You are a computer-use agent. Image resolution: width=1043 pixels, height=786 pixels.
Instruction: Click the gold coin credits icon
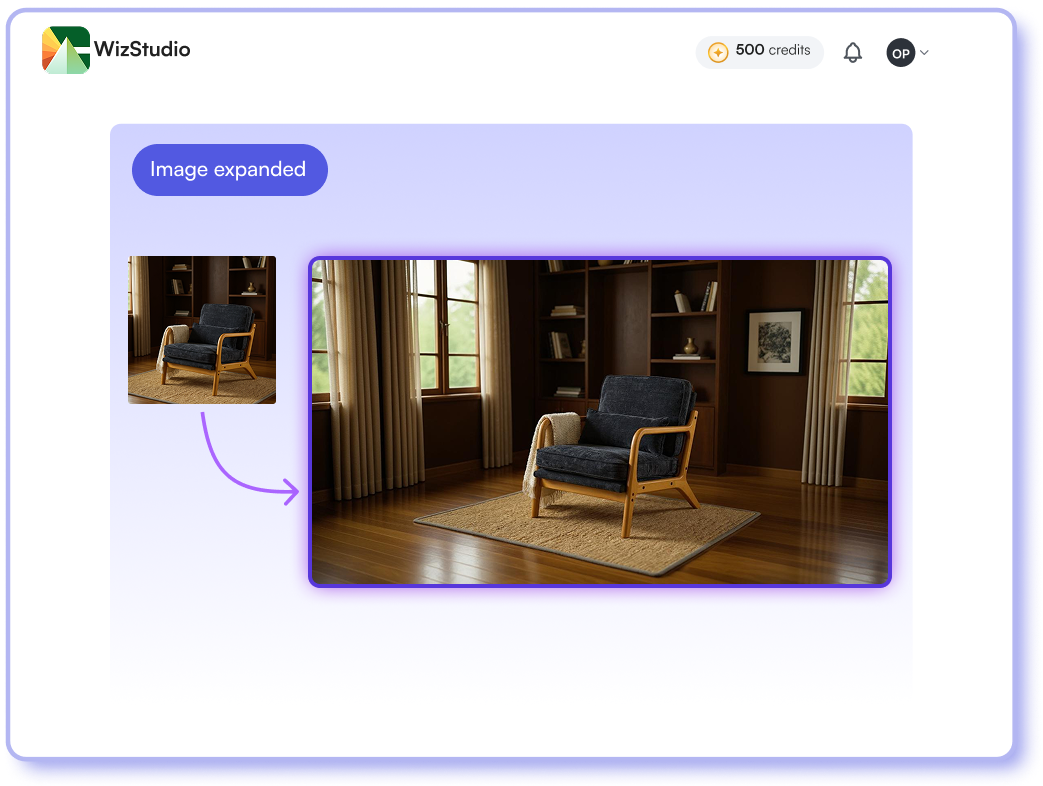coord(717,52)
